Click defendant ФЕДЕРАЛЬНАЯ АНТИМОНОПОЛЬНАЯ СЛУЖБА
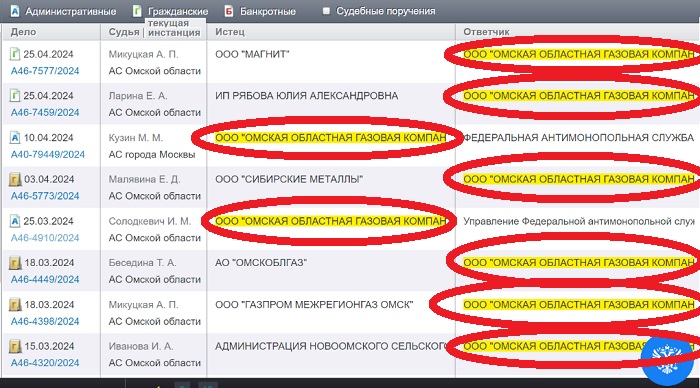The image size is (700, 388). click(x=579, y=138)
